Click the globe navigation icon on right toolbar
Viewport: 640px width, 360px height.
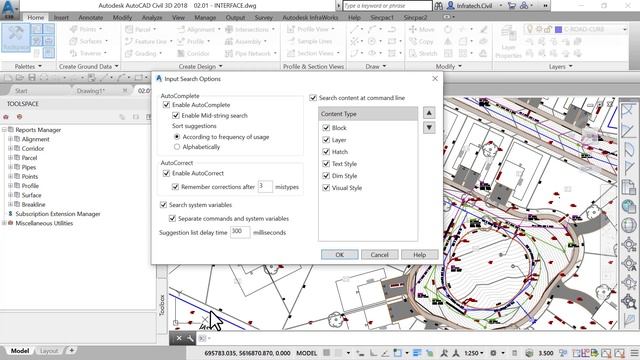pyautogui.click(x=629, y=225)
